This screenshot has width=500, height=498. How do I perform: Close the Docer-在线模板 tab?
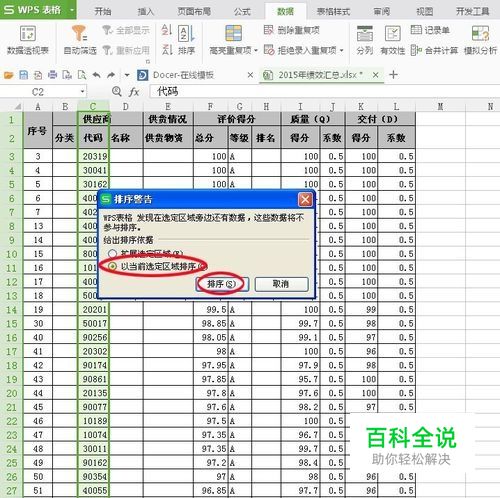250,75
